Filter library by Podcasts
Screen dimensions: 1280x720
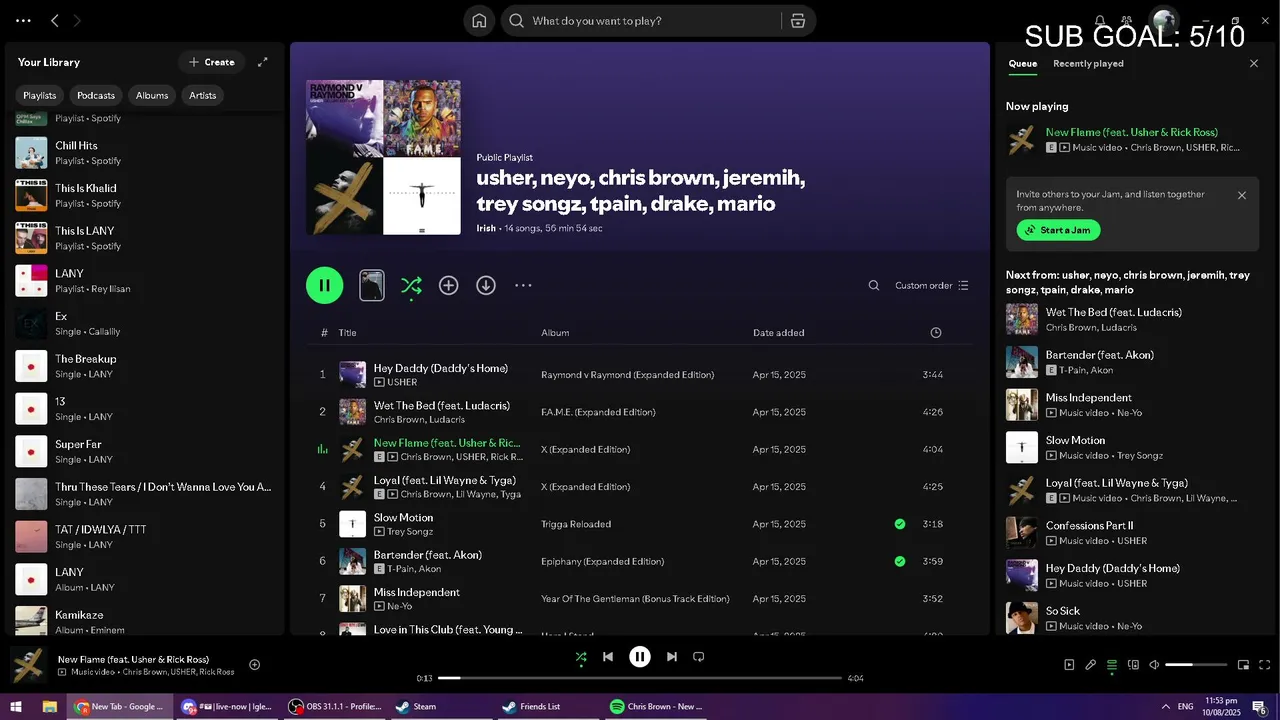(96, 95)
